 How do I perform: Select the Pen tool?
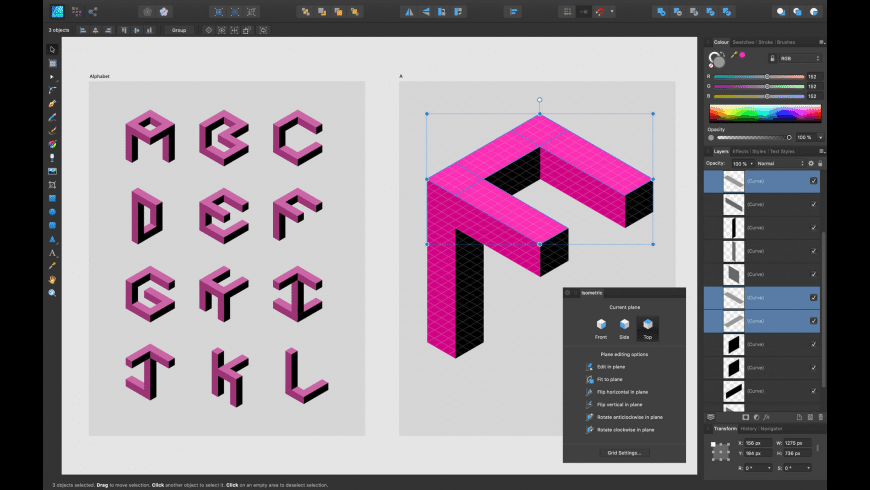pos(52,104)
